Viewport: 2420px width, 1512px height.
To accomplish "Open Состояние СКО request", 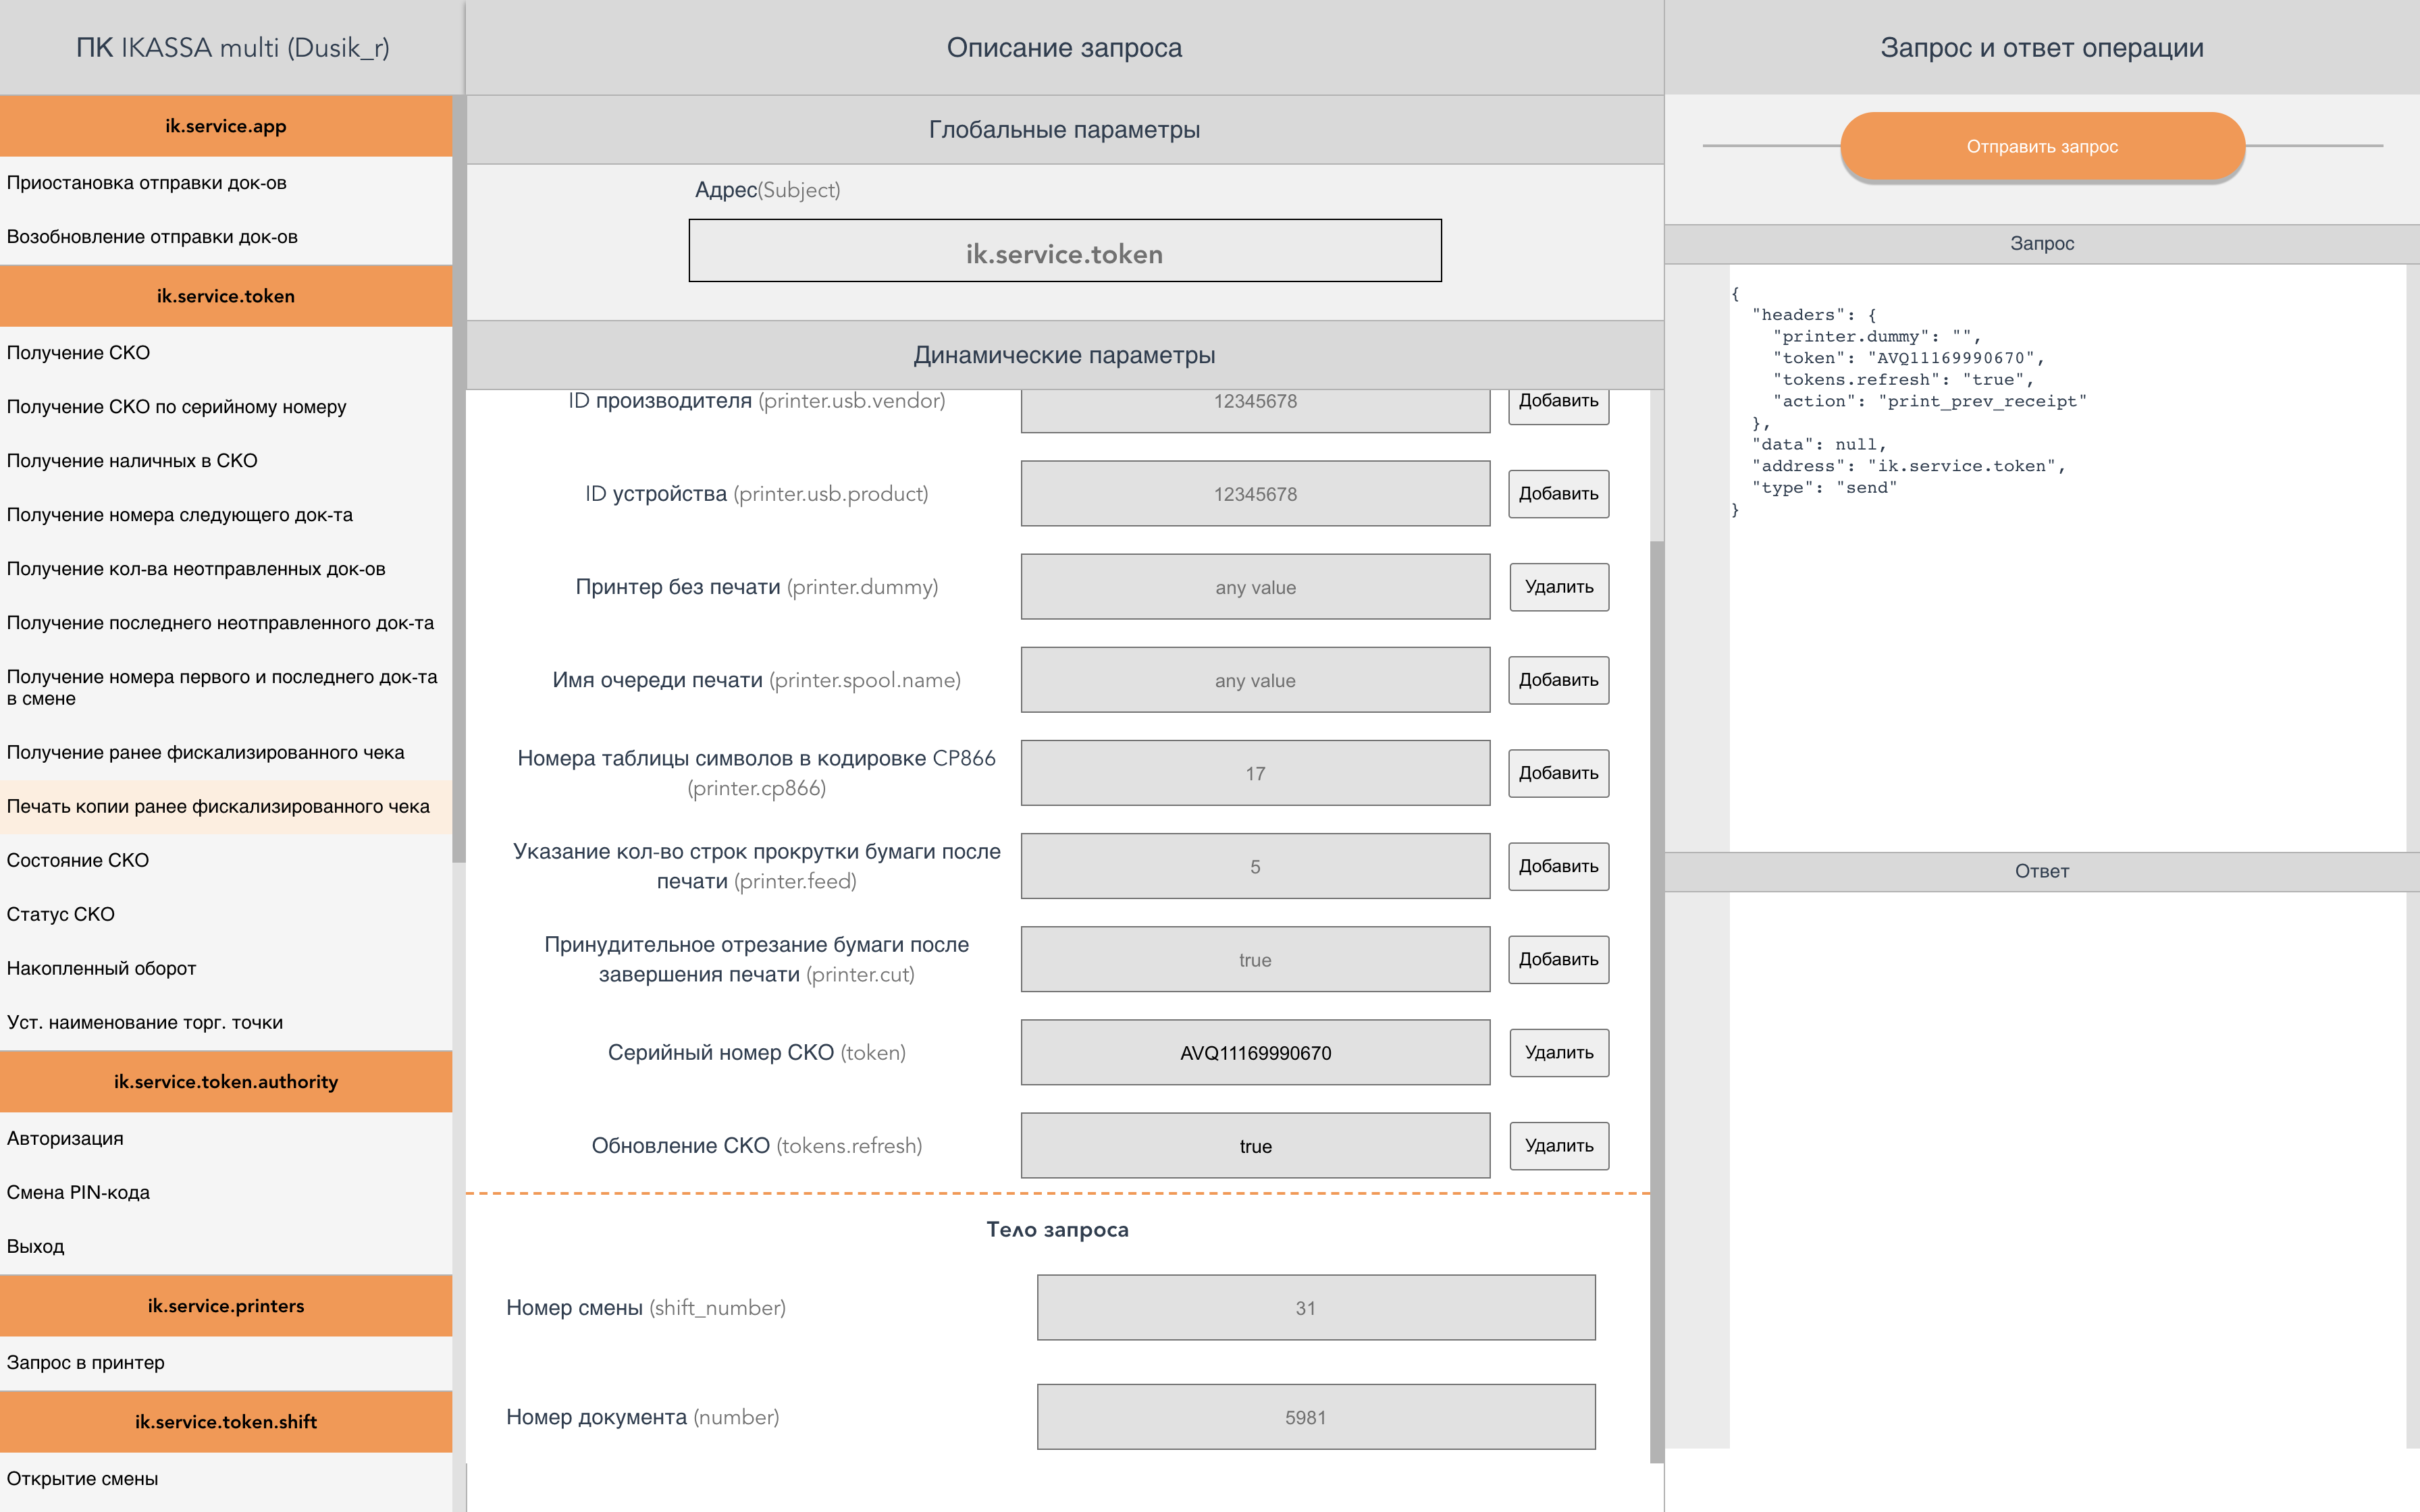I will click(78, 860).
